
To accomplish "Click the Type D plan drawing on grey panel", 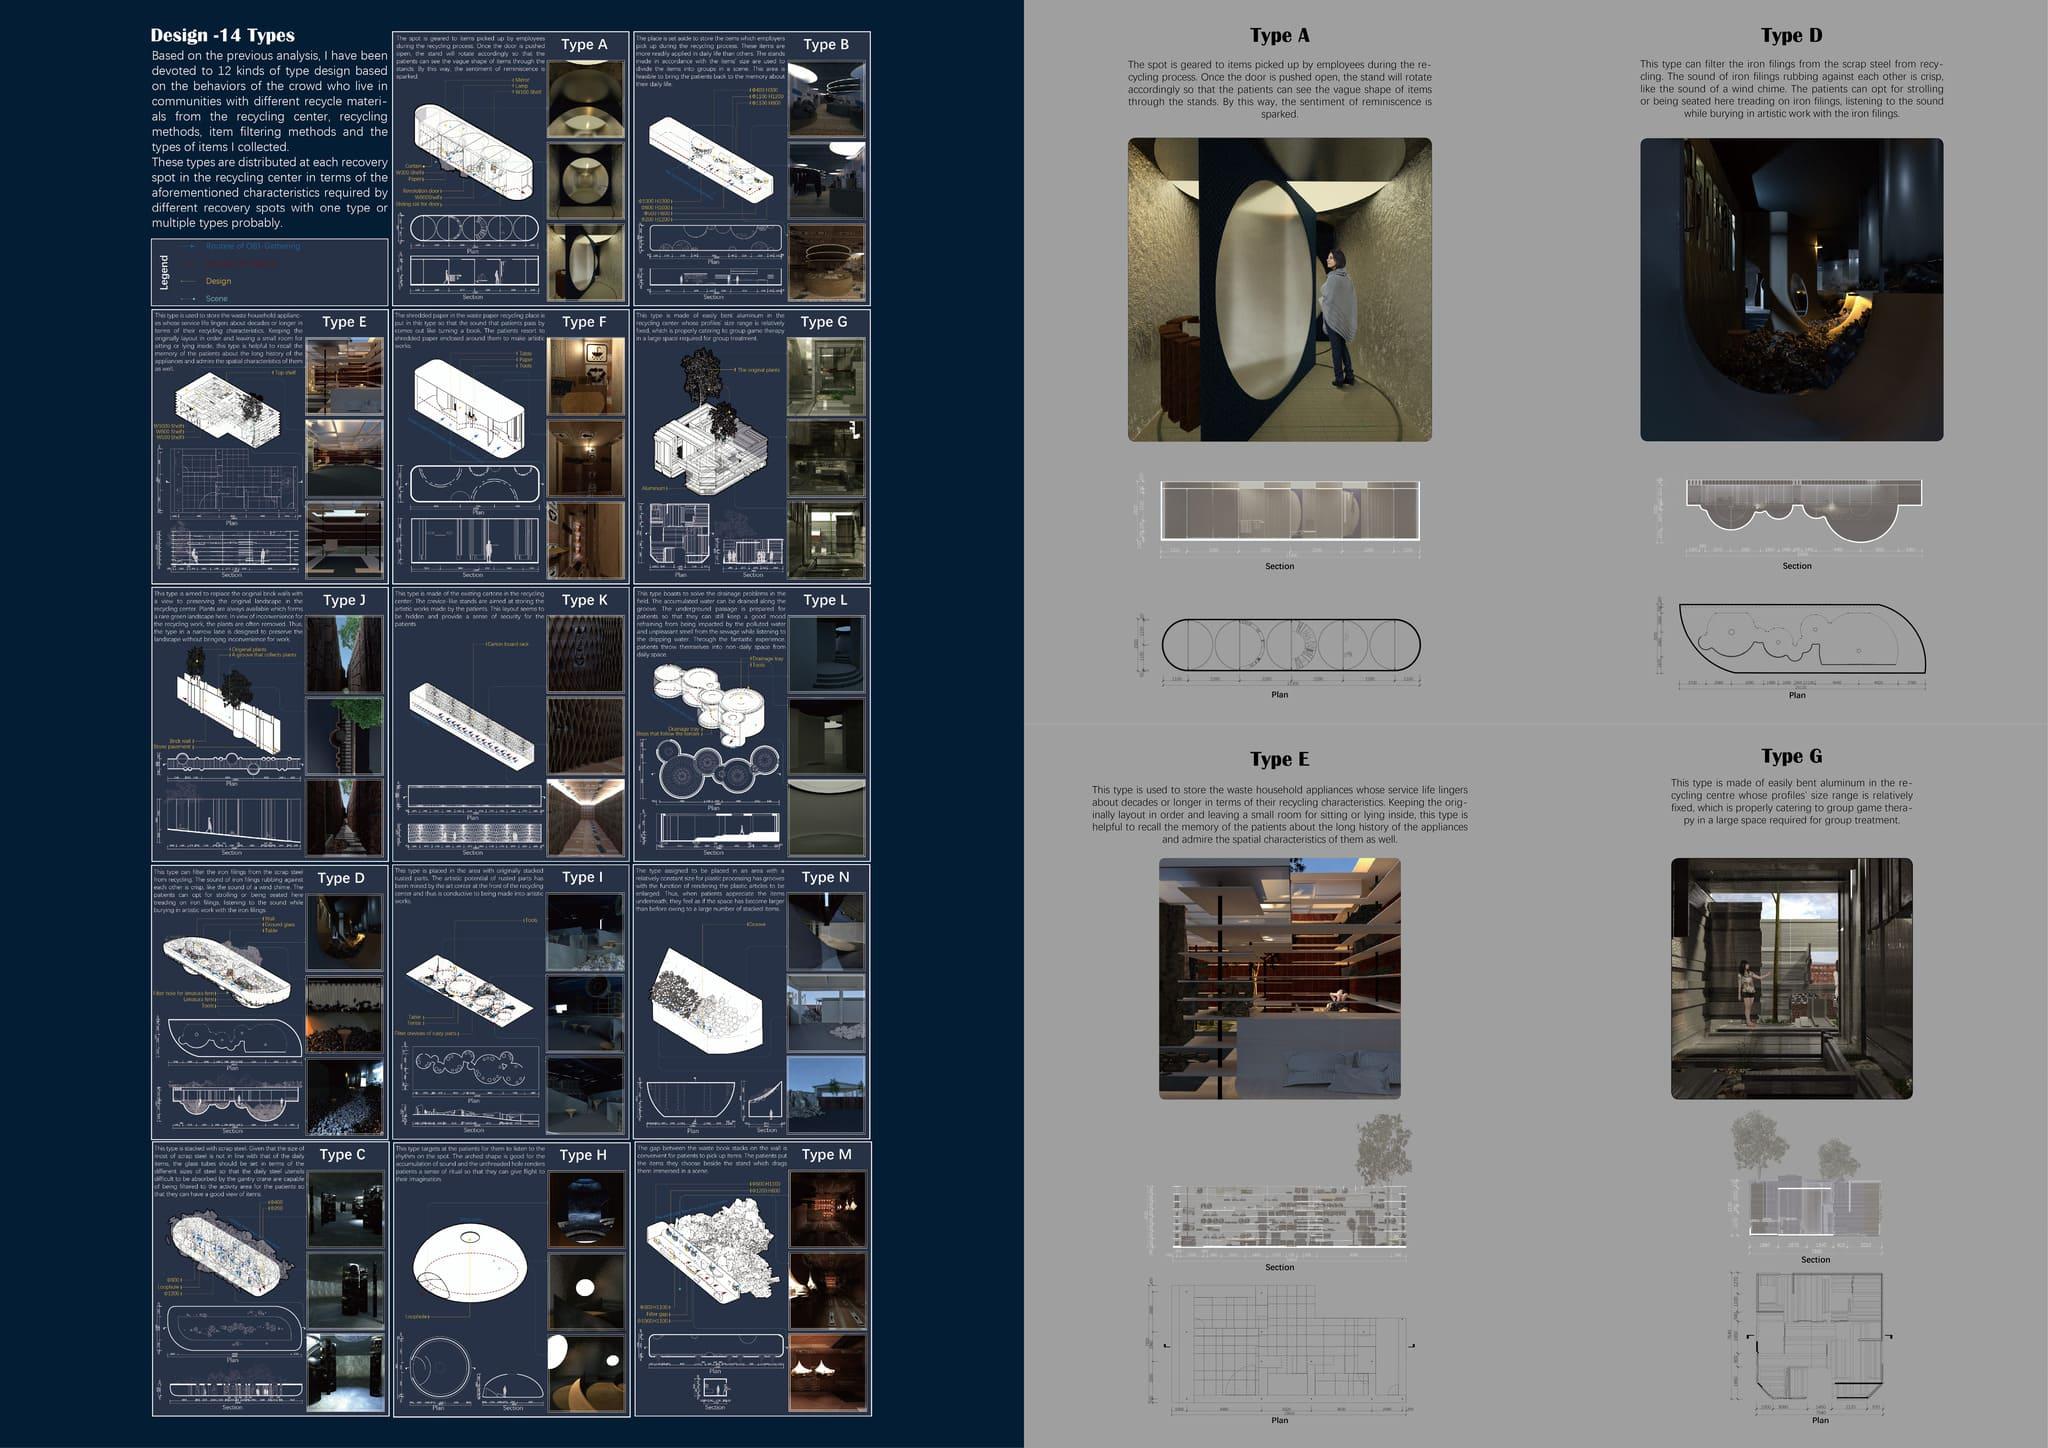I will (1800, 638).
